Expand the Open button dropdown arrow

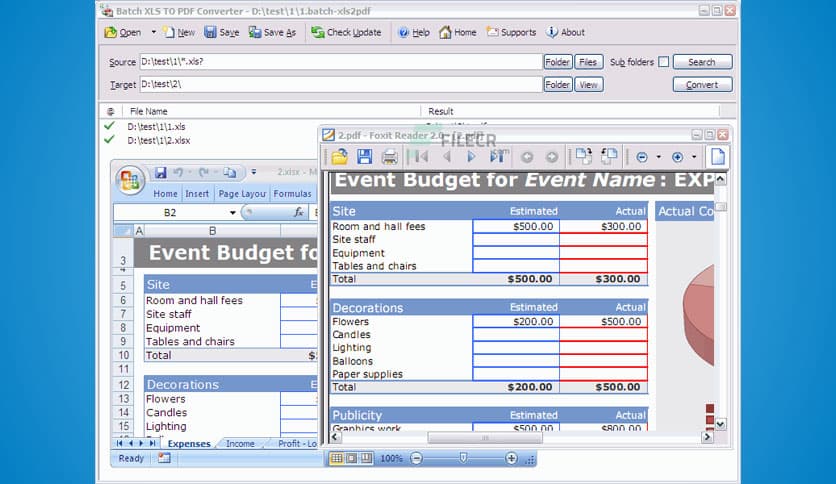[x=154, y=32]
